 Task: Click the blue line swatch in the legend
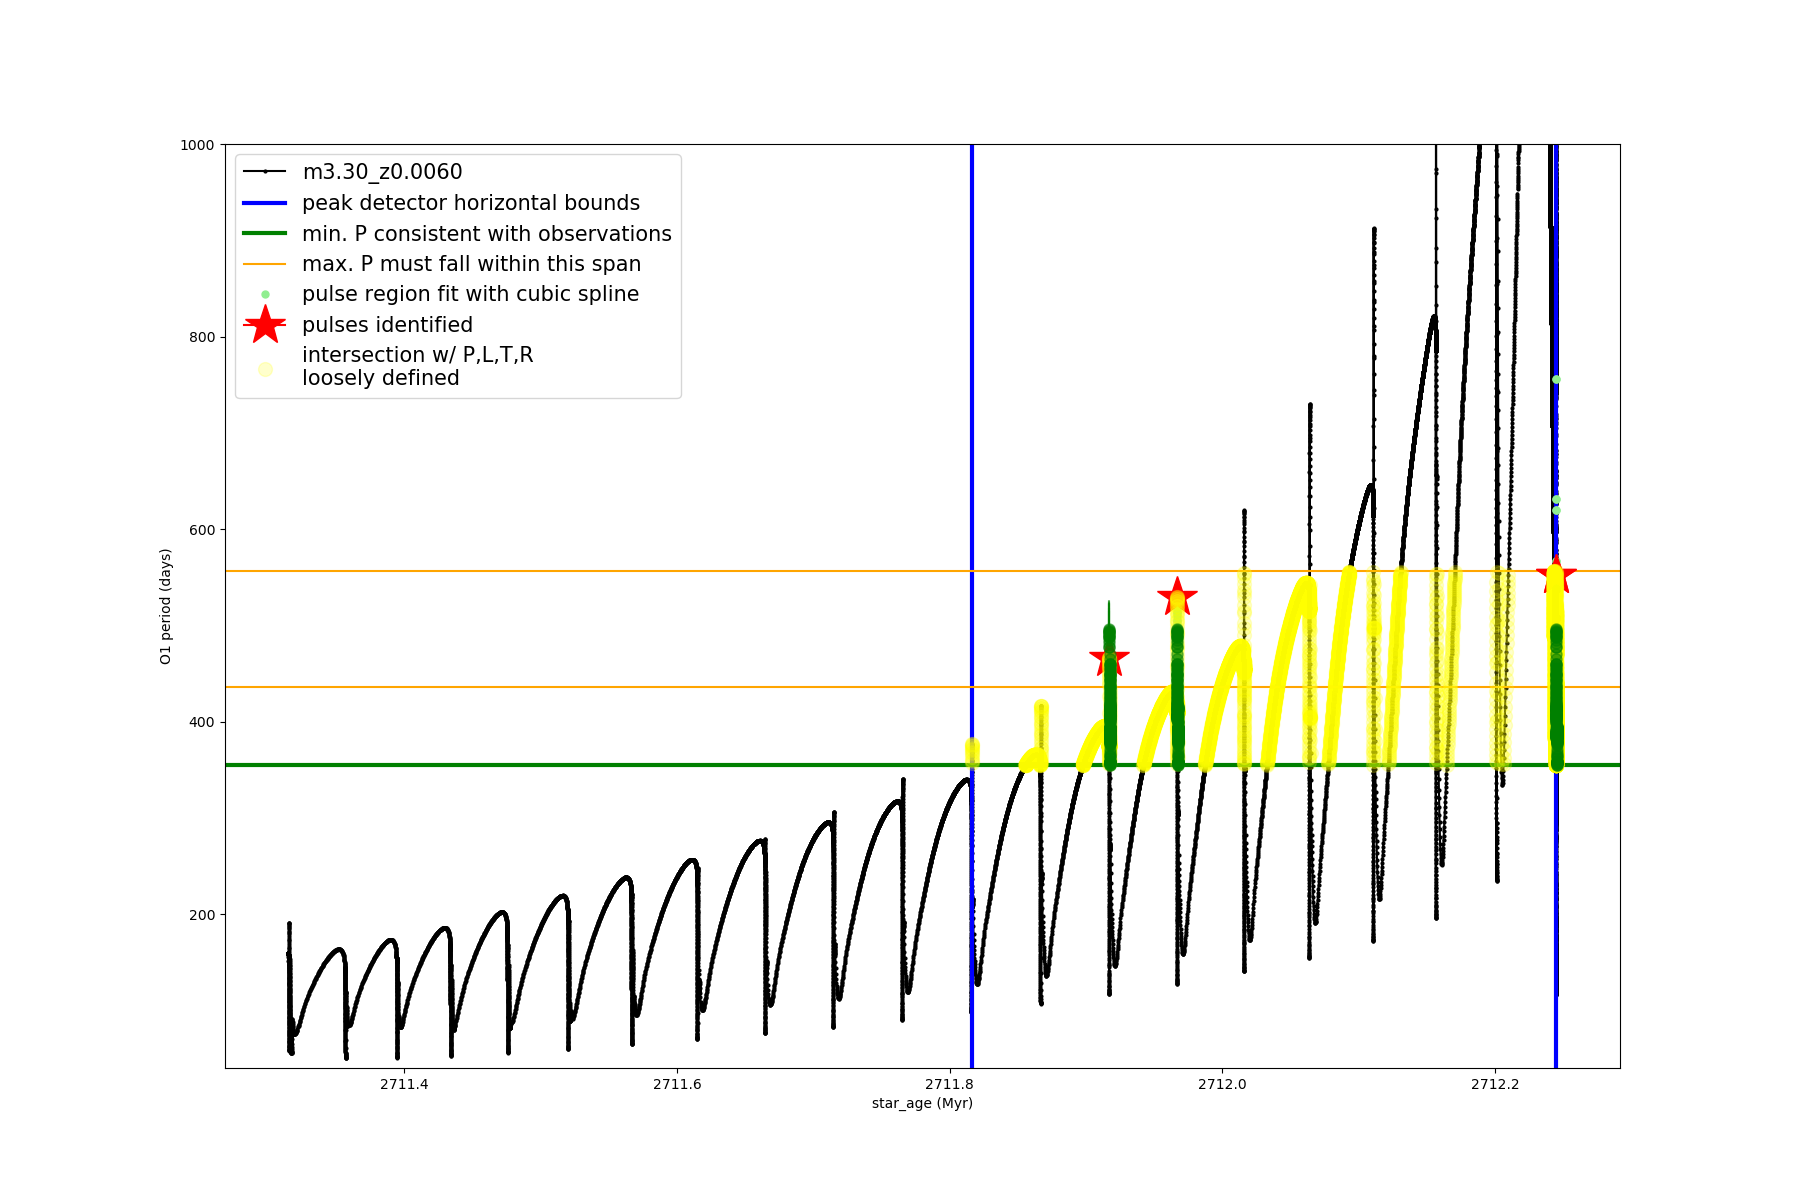click(x=265, y=203)
